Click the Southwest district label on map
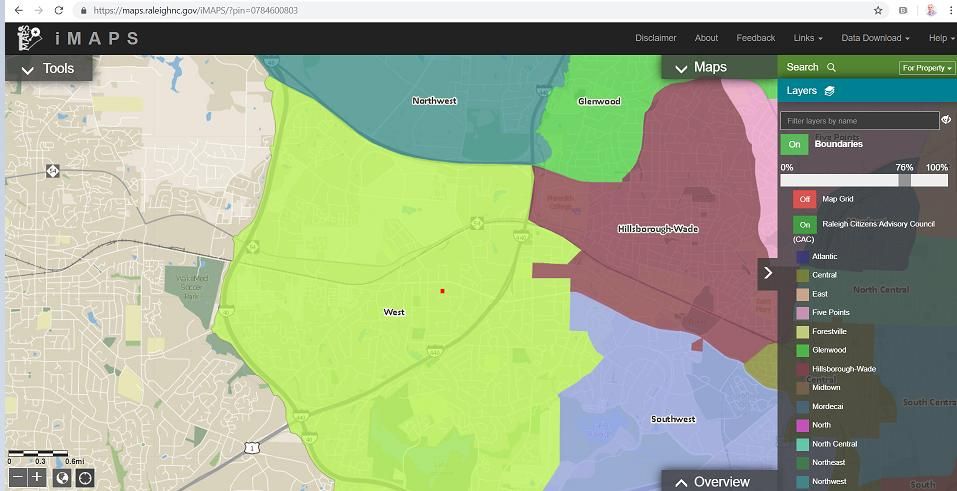Screen dimensions: 957x491 pyautogui.click(x=673, y=420)
